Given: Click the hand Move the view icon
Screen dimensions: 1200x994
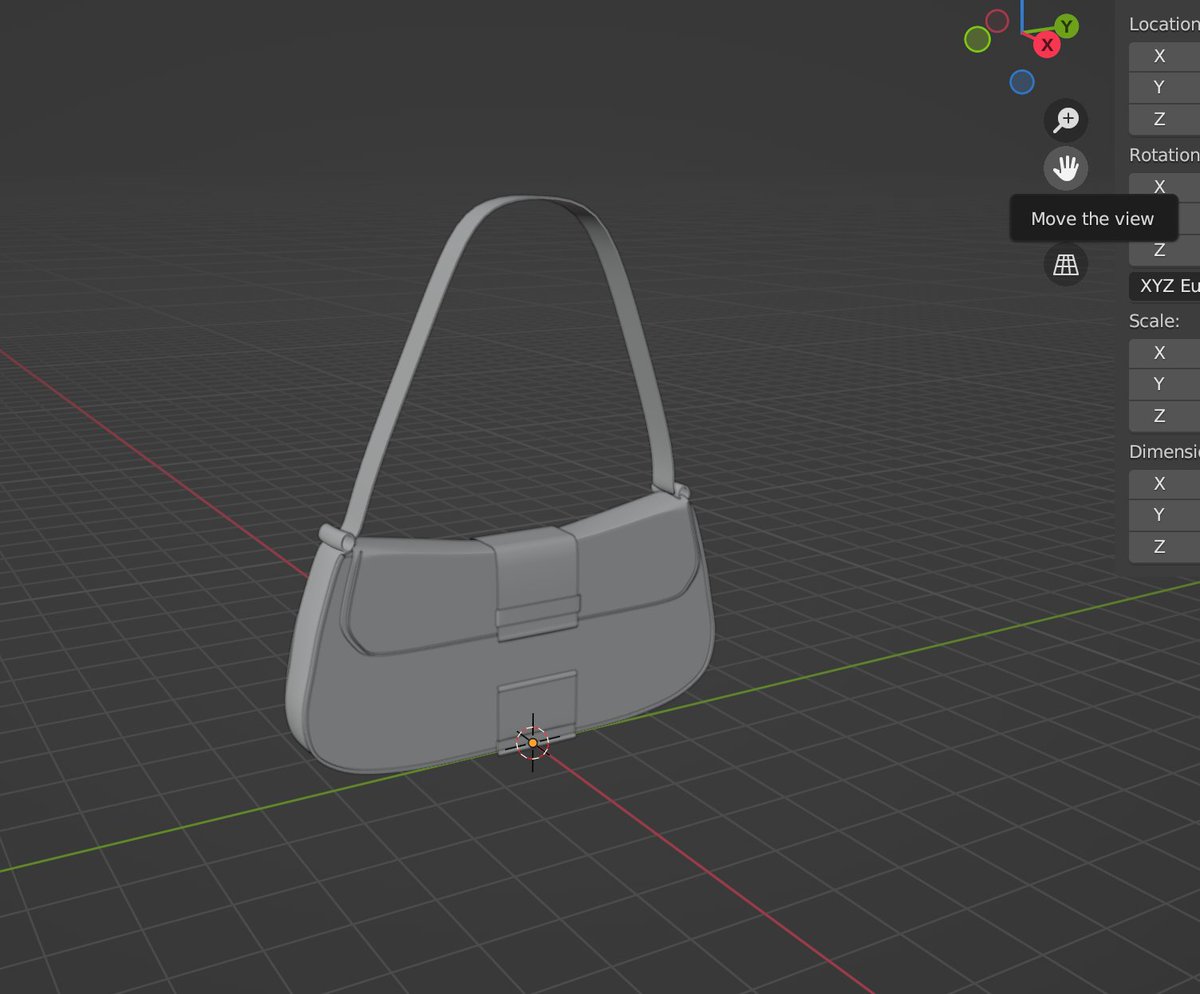Looking at the screenshot, I should click(1066, 168).
